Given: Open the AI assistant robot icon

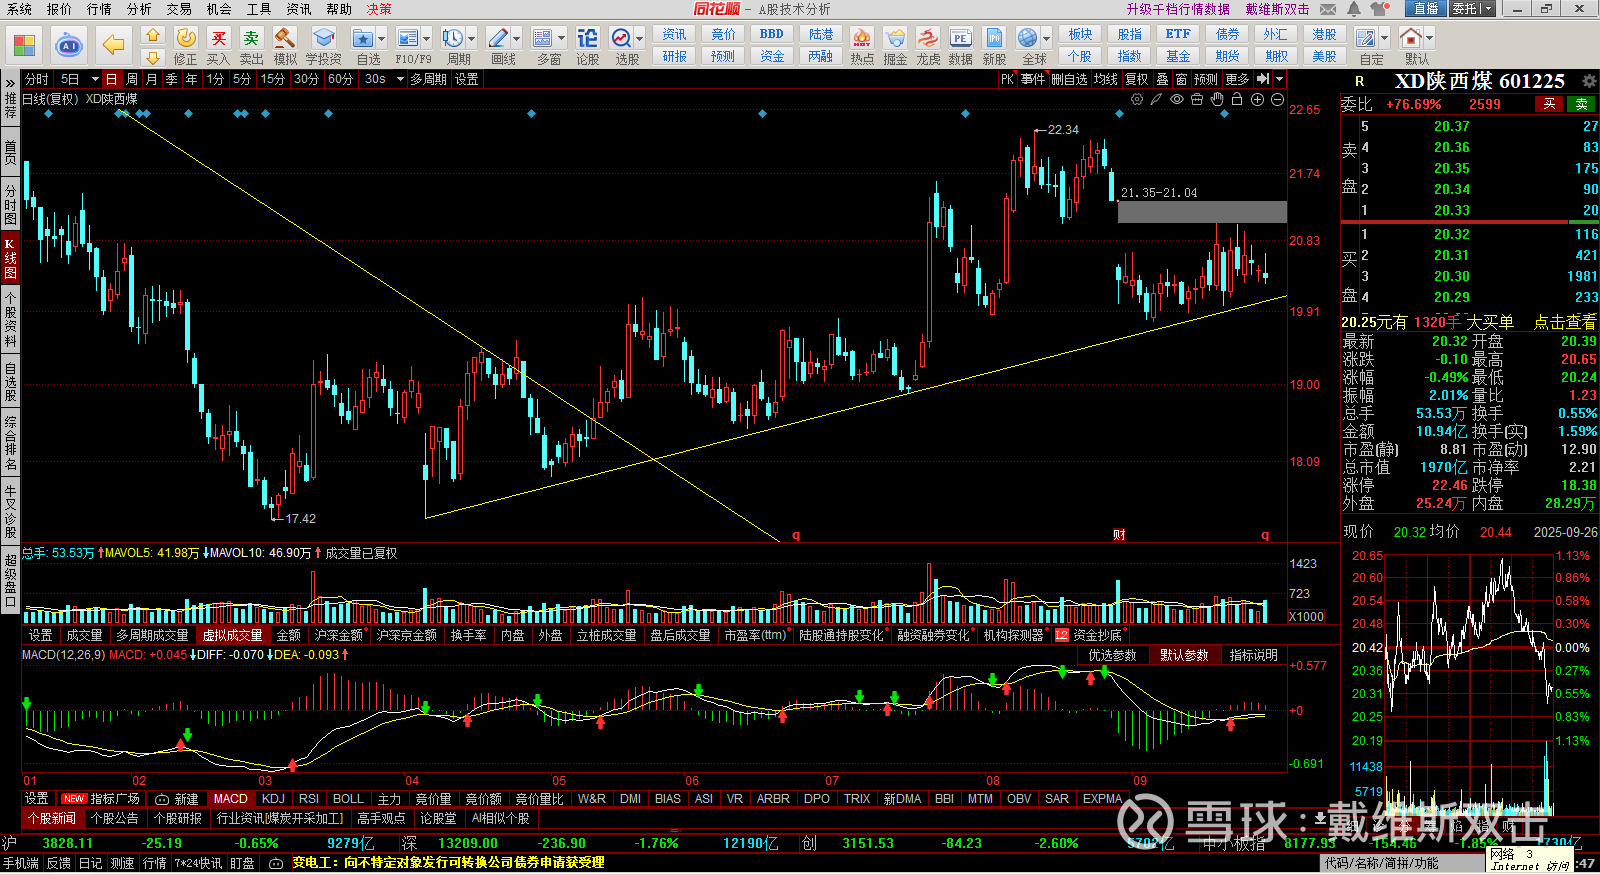Looking at the screenshot, I should tap(69, 45).
